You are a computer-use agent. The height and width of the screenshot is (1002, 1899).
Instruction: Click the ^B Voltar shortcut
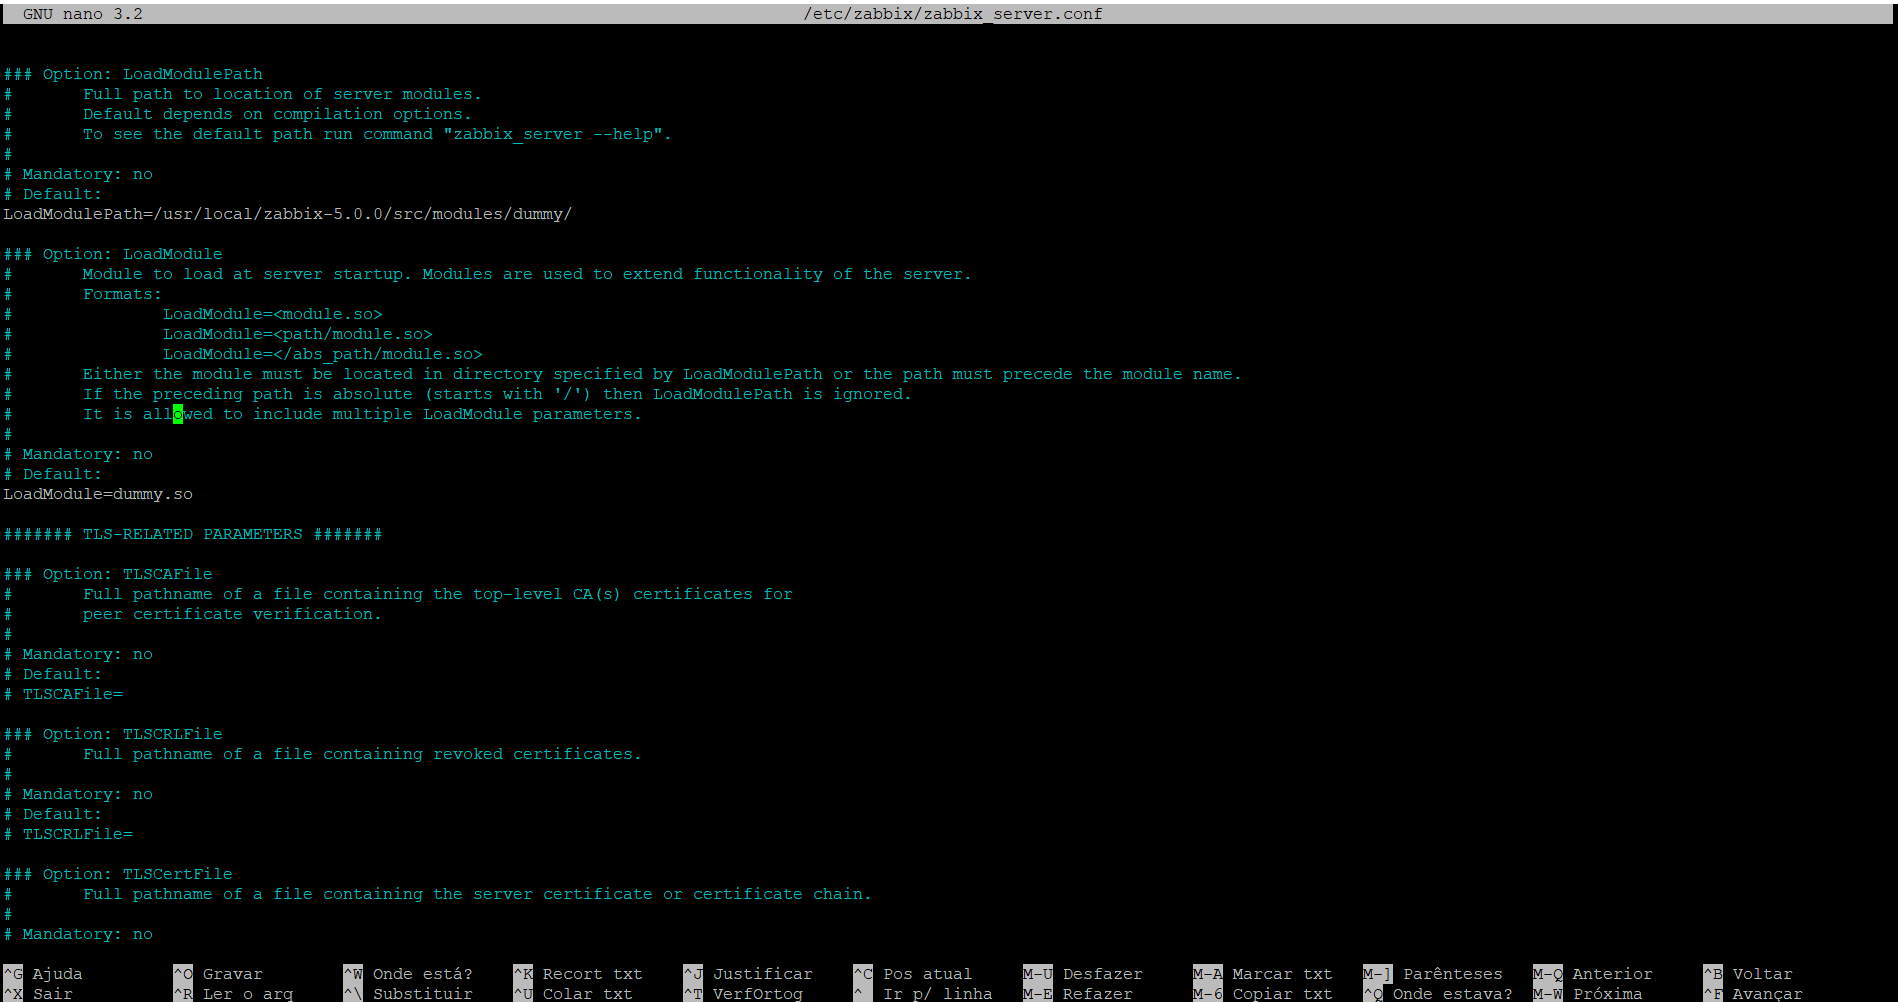[1748, 974]
